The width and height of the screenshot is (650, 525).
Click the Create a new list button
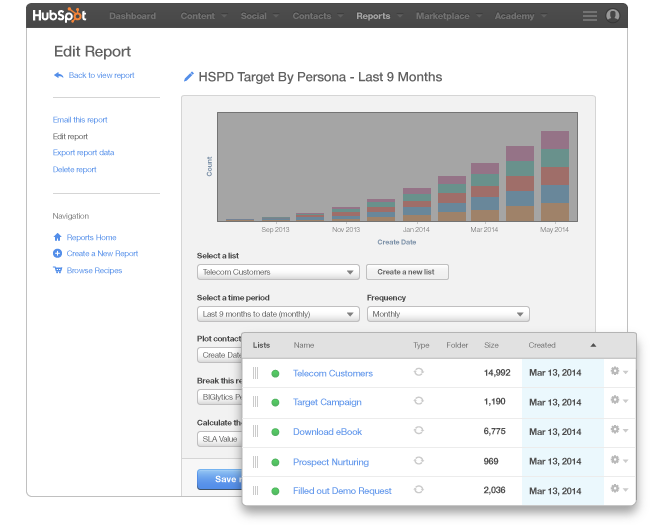407,272
